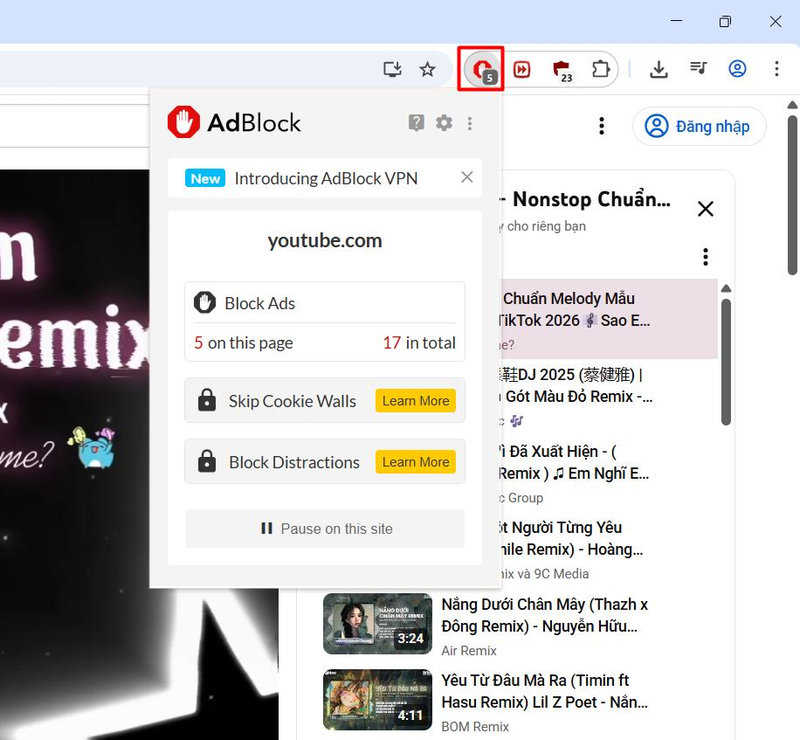
Task: Open the Chrome downloads icon
Action: click(x=659, y=69)
